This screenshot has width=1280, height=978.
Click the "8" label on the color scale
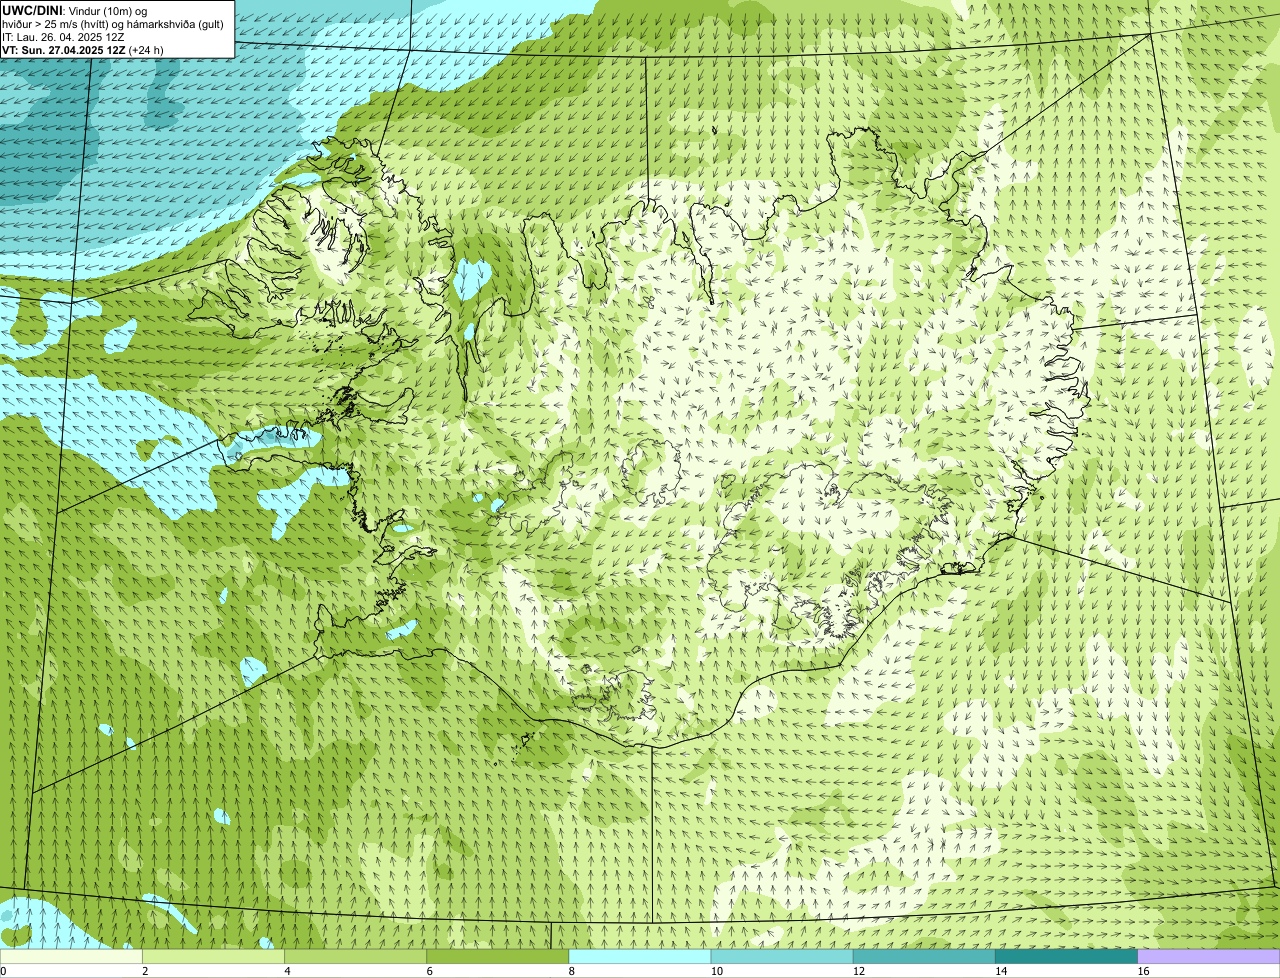(x=571, y=971)
